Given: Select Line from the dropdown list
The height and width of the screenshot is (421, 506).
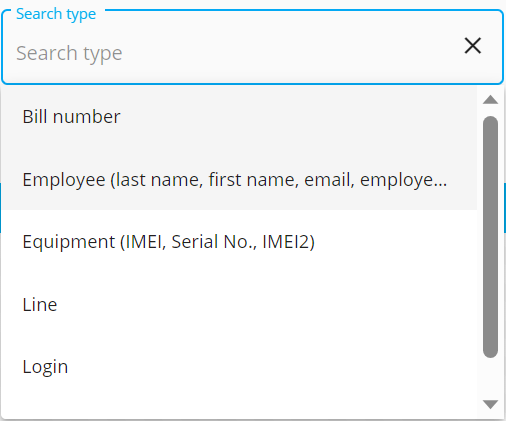Looking at the screenshot, I should pos(239,304).
